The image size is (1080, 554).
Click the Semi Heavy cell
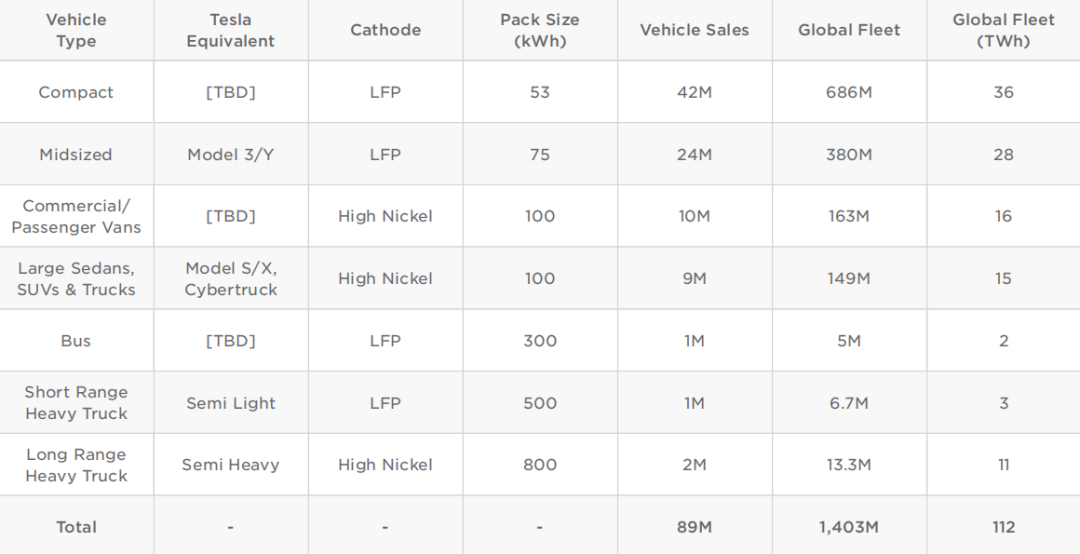(x=230, y=465)
